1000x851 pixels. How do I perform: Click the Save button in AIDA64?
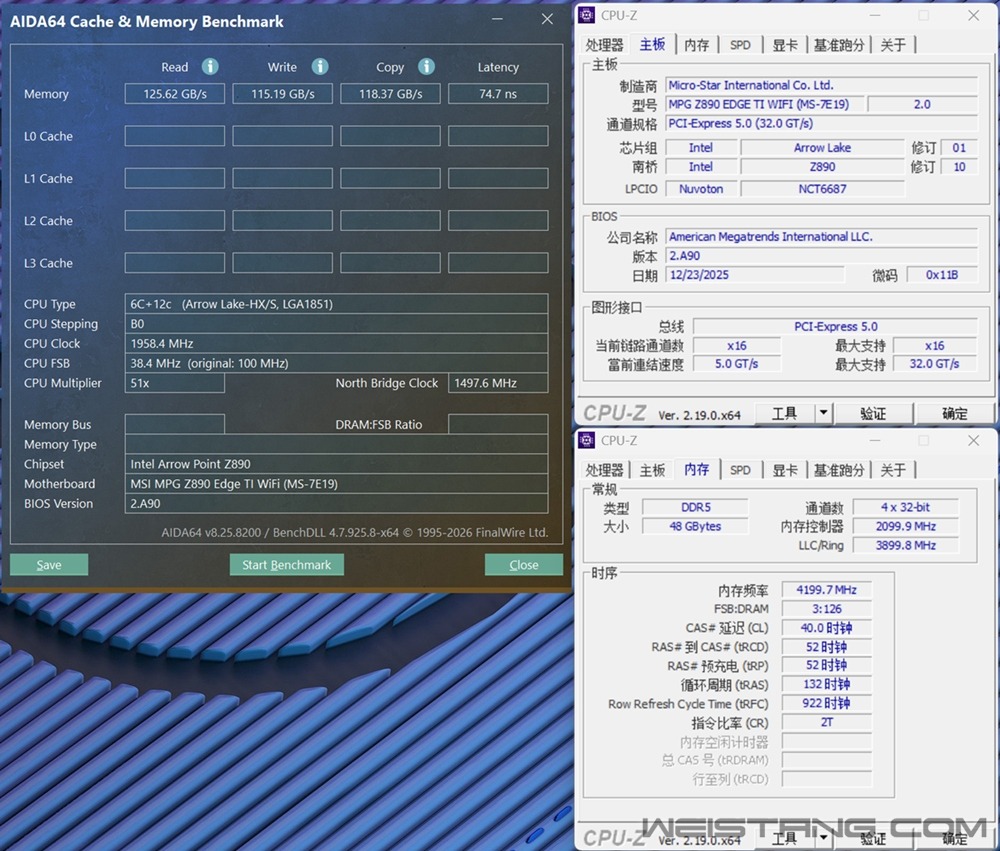[48, 564]
